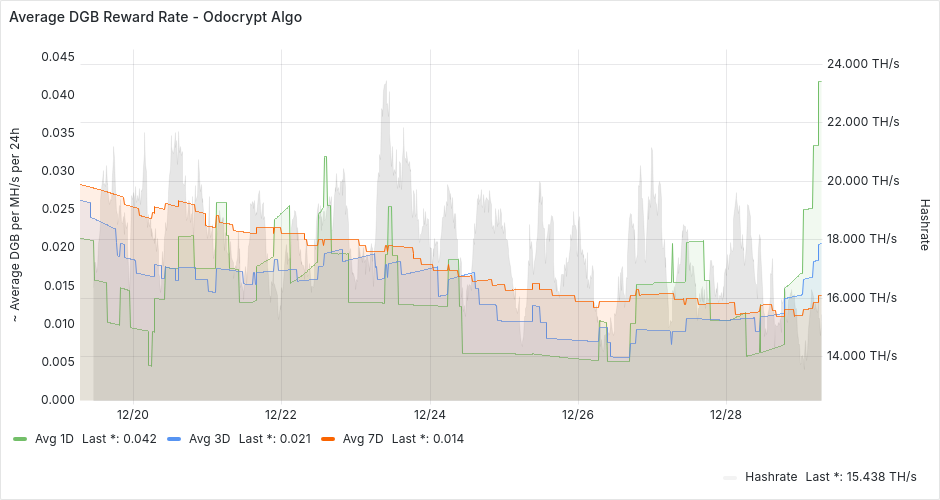Click the orange Avg 7D color swatch
Screen dimensions: 940x500
click(x=328, y=439)
